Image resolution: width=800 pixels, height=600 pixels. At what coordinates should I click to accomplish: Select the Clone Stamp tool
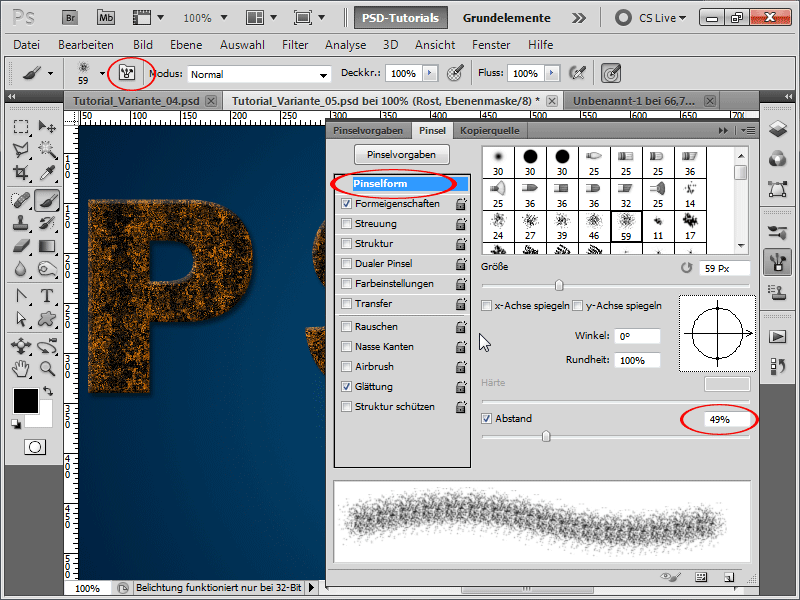[x=21, y=223]
